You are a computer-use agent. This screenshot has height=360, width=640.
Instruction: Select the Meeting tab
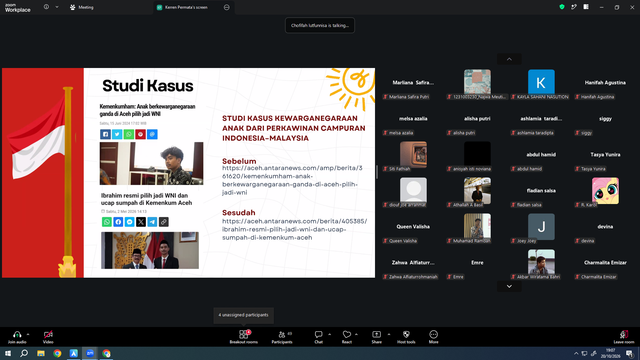[x=82, y=7]
